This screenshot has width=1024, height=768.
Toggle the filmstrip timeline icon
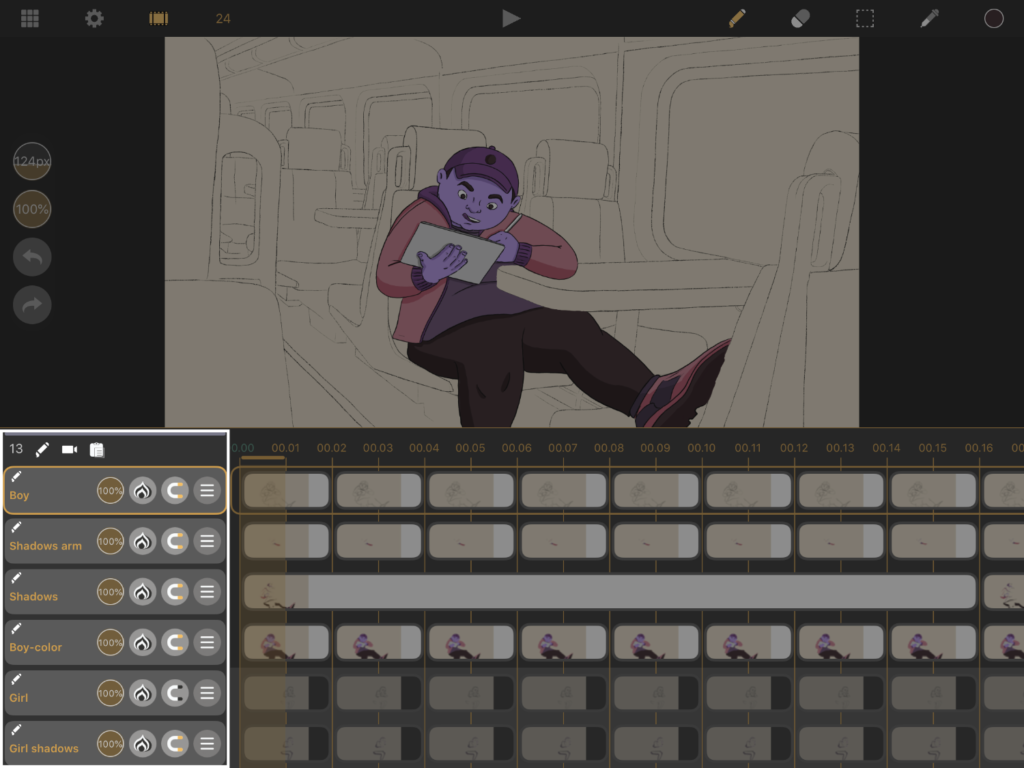(x=158, y=18)
